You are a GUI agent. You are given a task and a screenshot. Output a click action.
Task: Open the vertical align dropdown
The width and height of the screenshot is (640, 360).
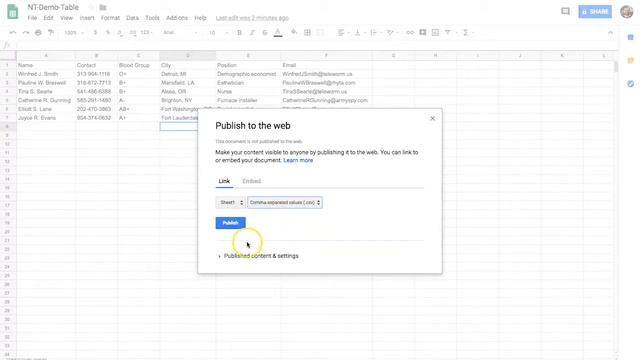point(359,33)
